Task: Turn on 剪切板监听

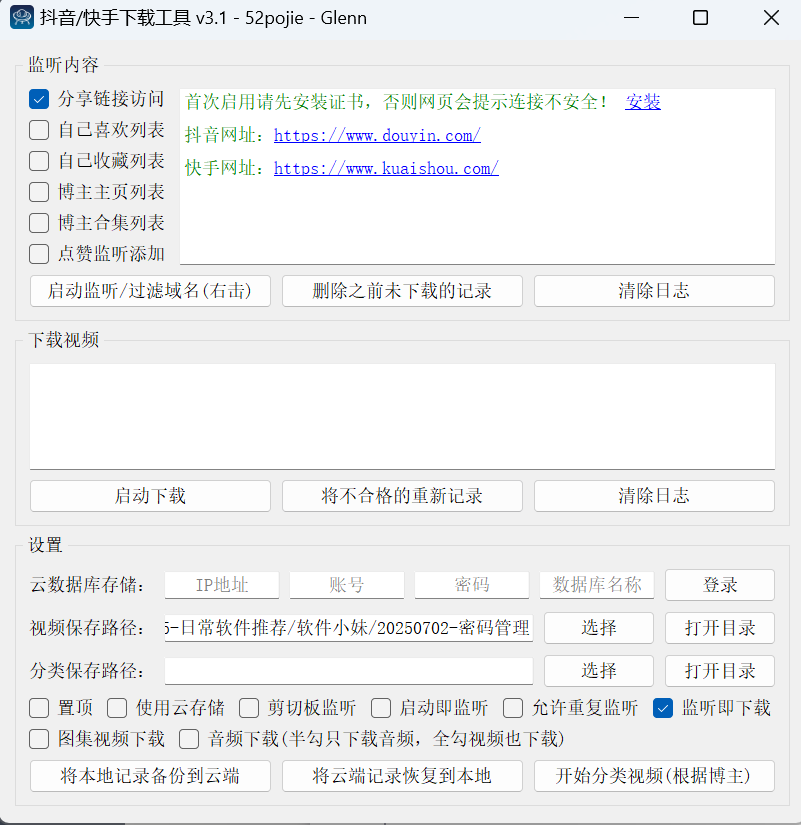Action: point(249,708)
